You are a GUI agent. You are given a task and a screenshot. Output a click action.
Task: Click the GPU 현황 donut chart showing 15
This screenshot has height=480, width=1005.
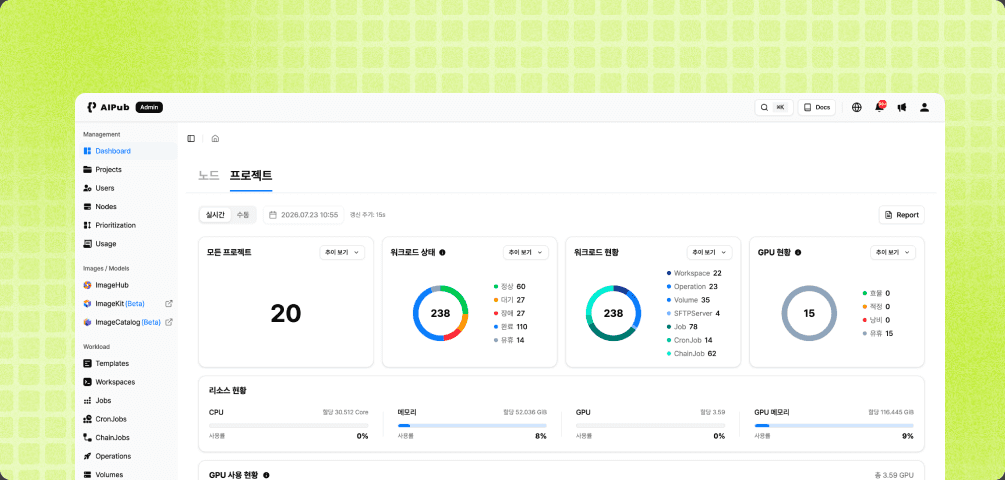coord(809,313)
